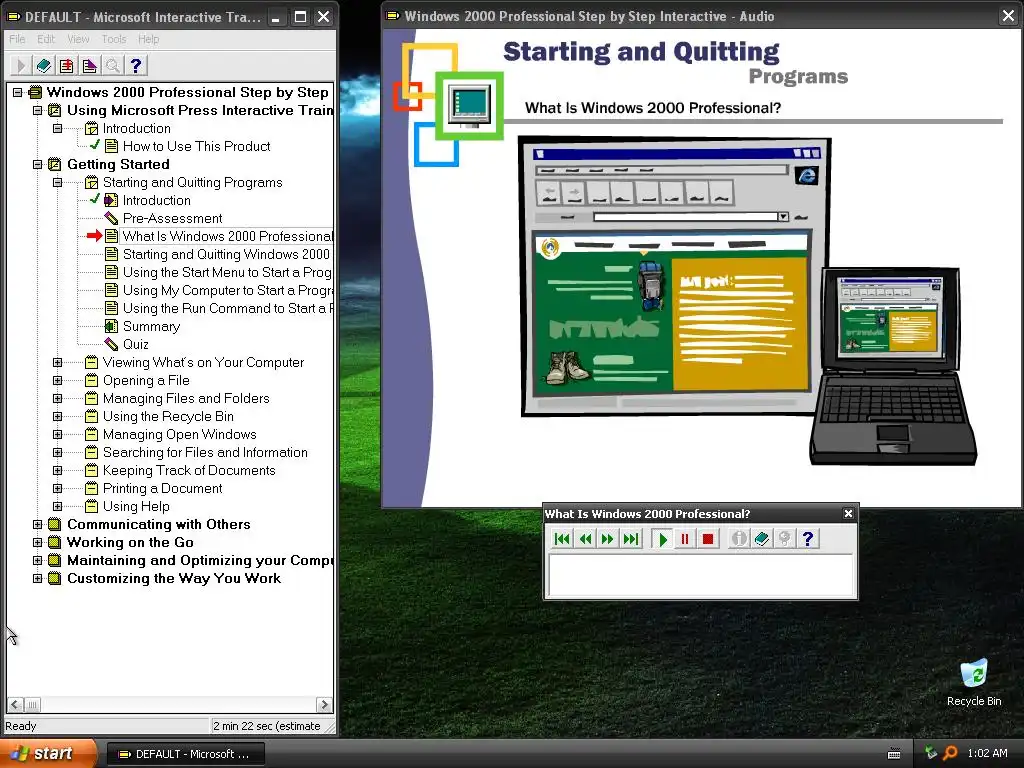Image resolution: width=1024 pixels, height=768 pixels.
Task: Select the Printing a Document lesson
Action: tap(162, 488)
